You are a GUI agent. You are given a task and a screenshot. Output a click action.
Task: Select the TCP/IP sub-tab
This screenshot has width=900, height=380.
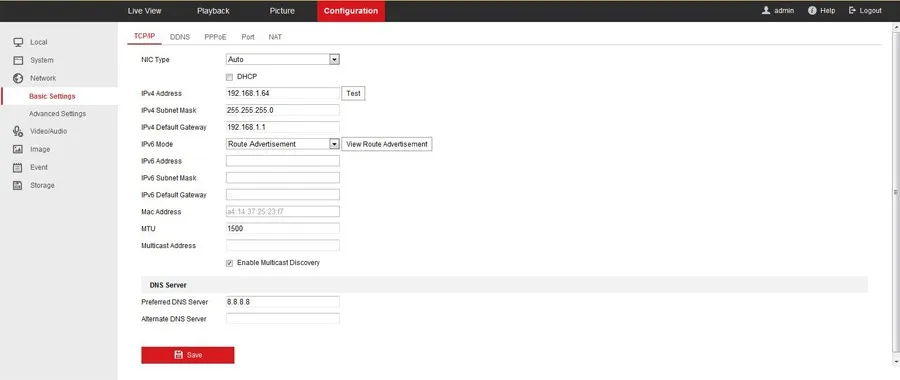tap(145, 36)
